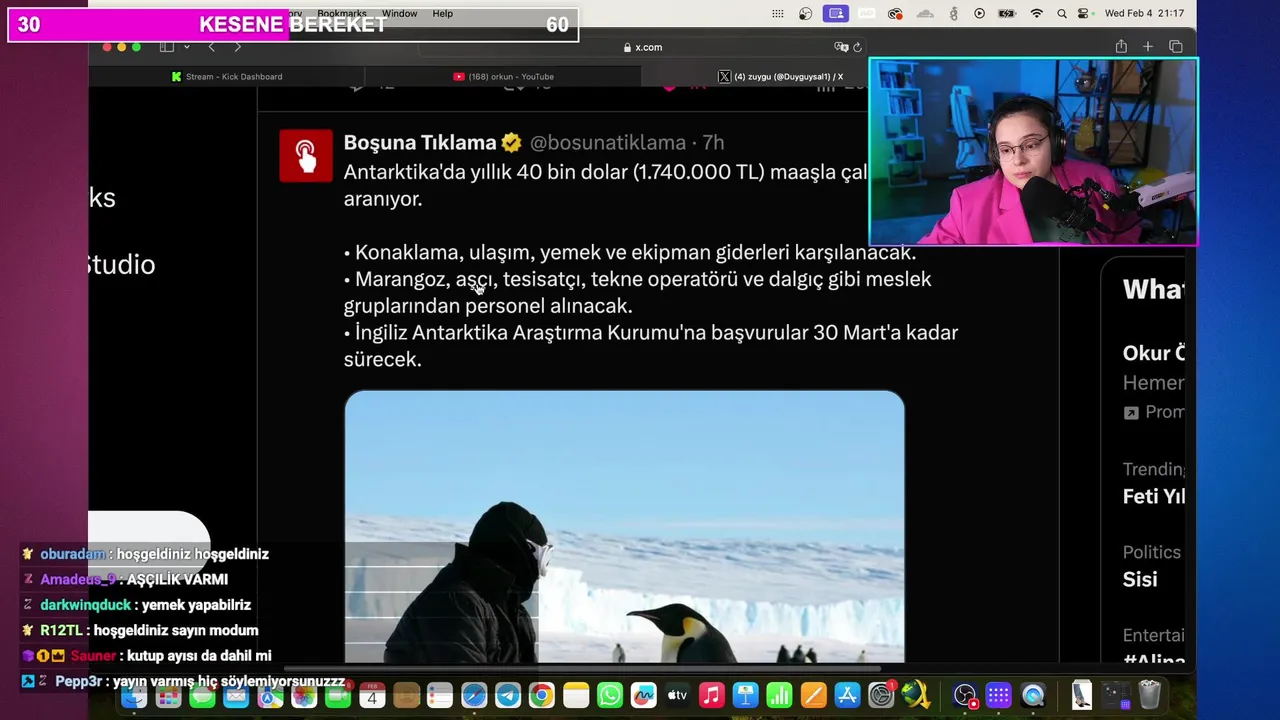Open the Trash in the Dock
Image resolution: width=1280 pixels, height=720 pixels.
click(x=1150, y=695)
